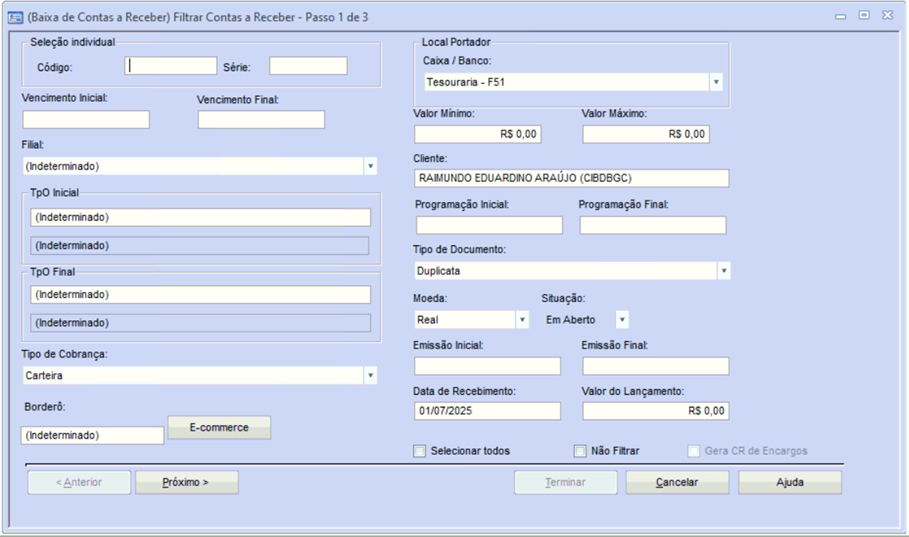Click the Data de Recebimento field
Image resolution: width=909 pixels, height=537 pixels.
tap(488, 411)
